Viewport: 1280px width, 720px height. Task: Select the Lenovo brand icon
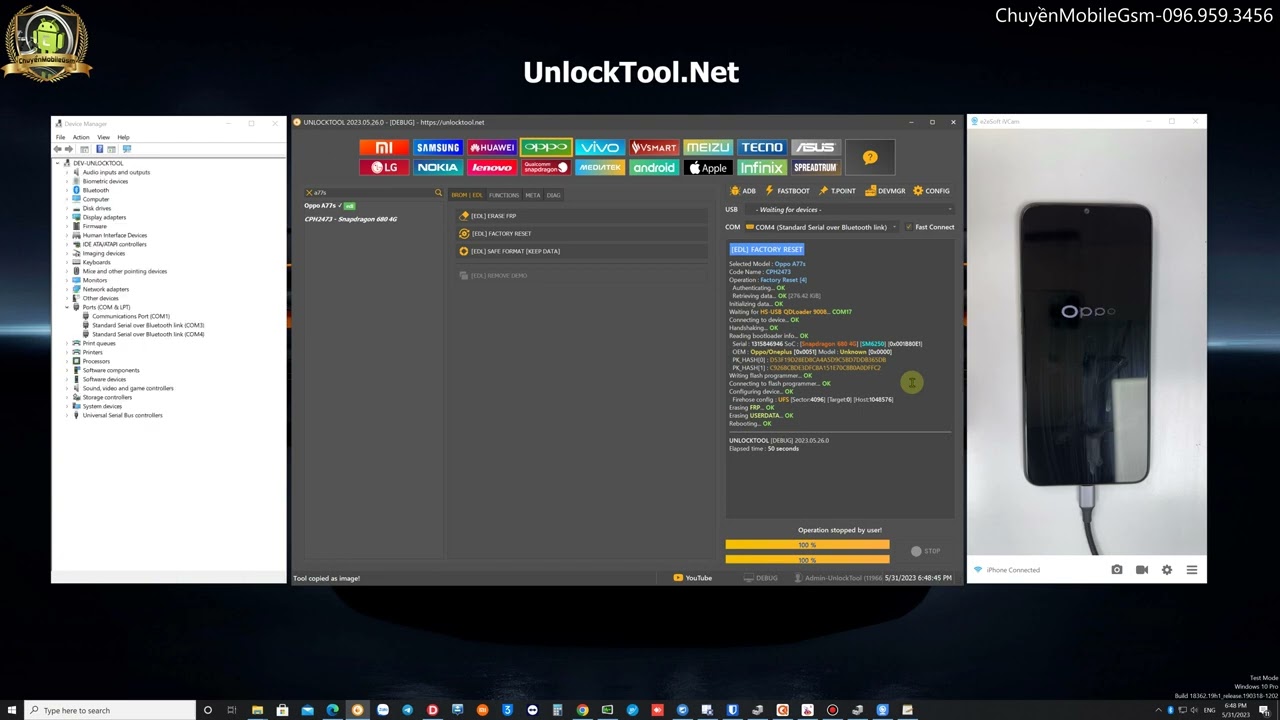click(x=492, y=167)
